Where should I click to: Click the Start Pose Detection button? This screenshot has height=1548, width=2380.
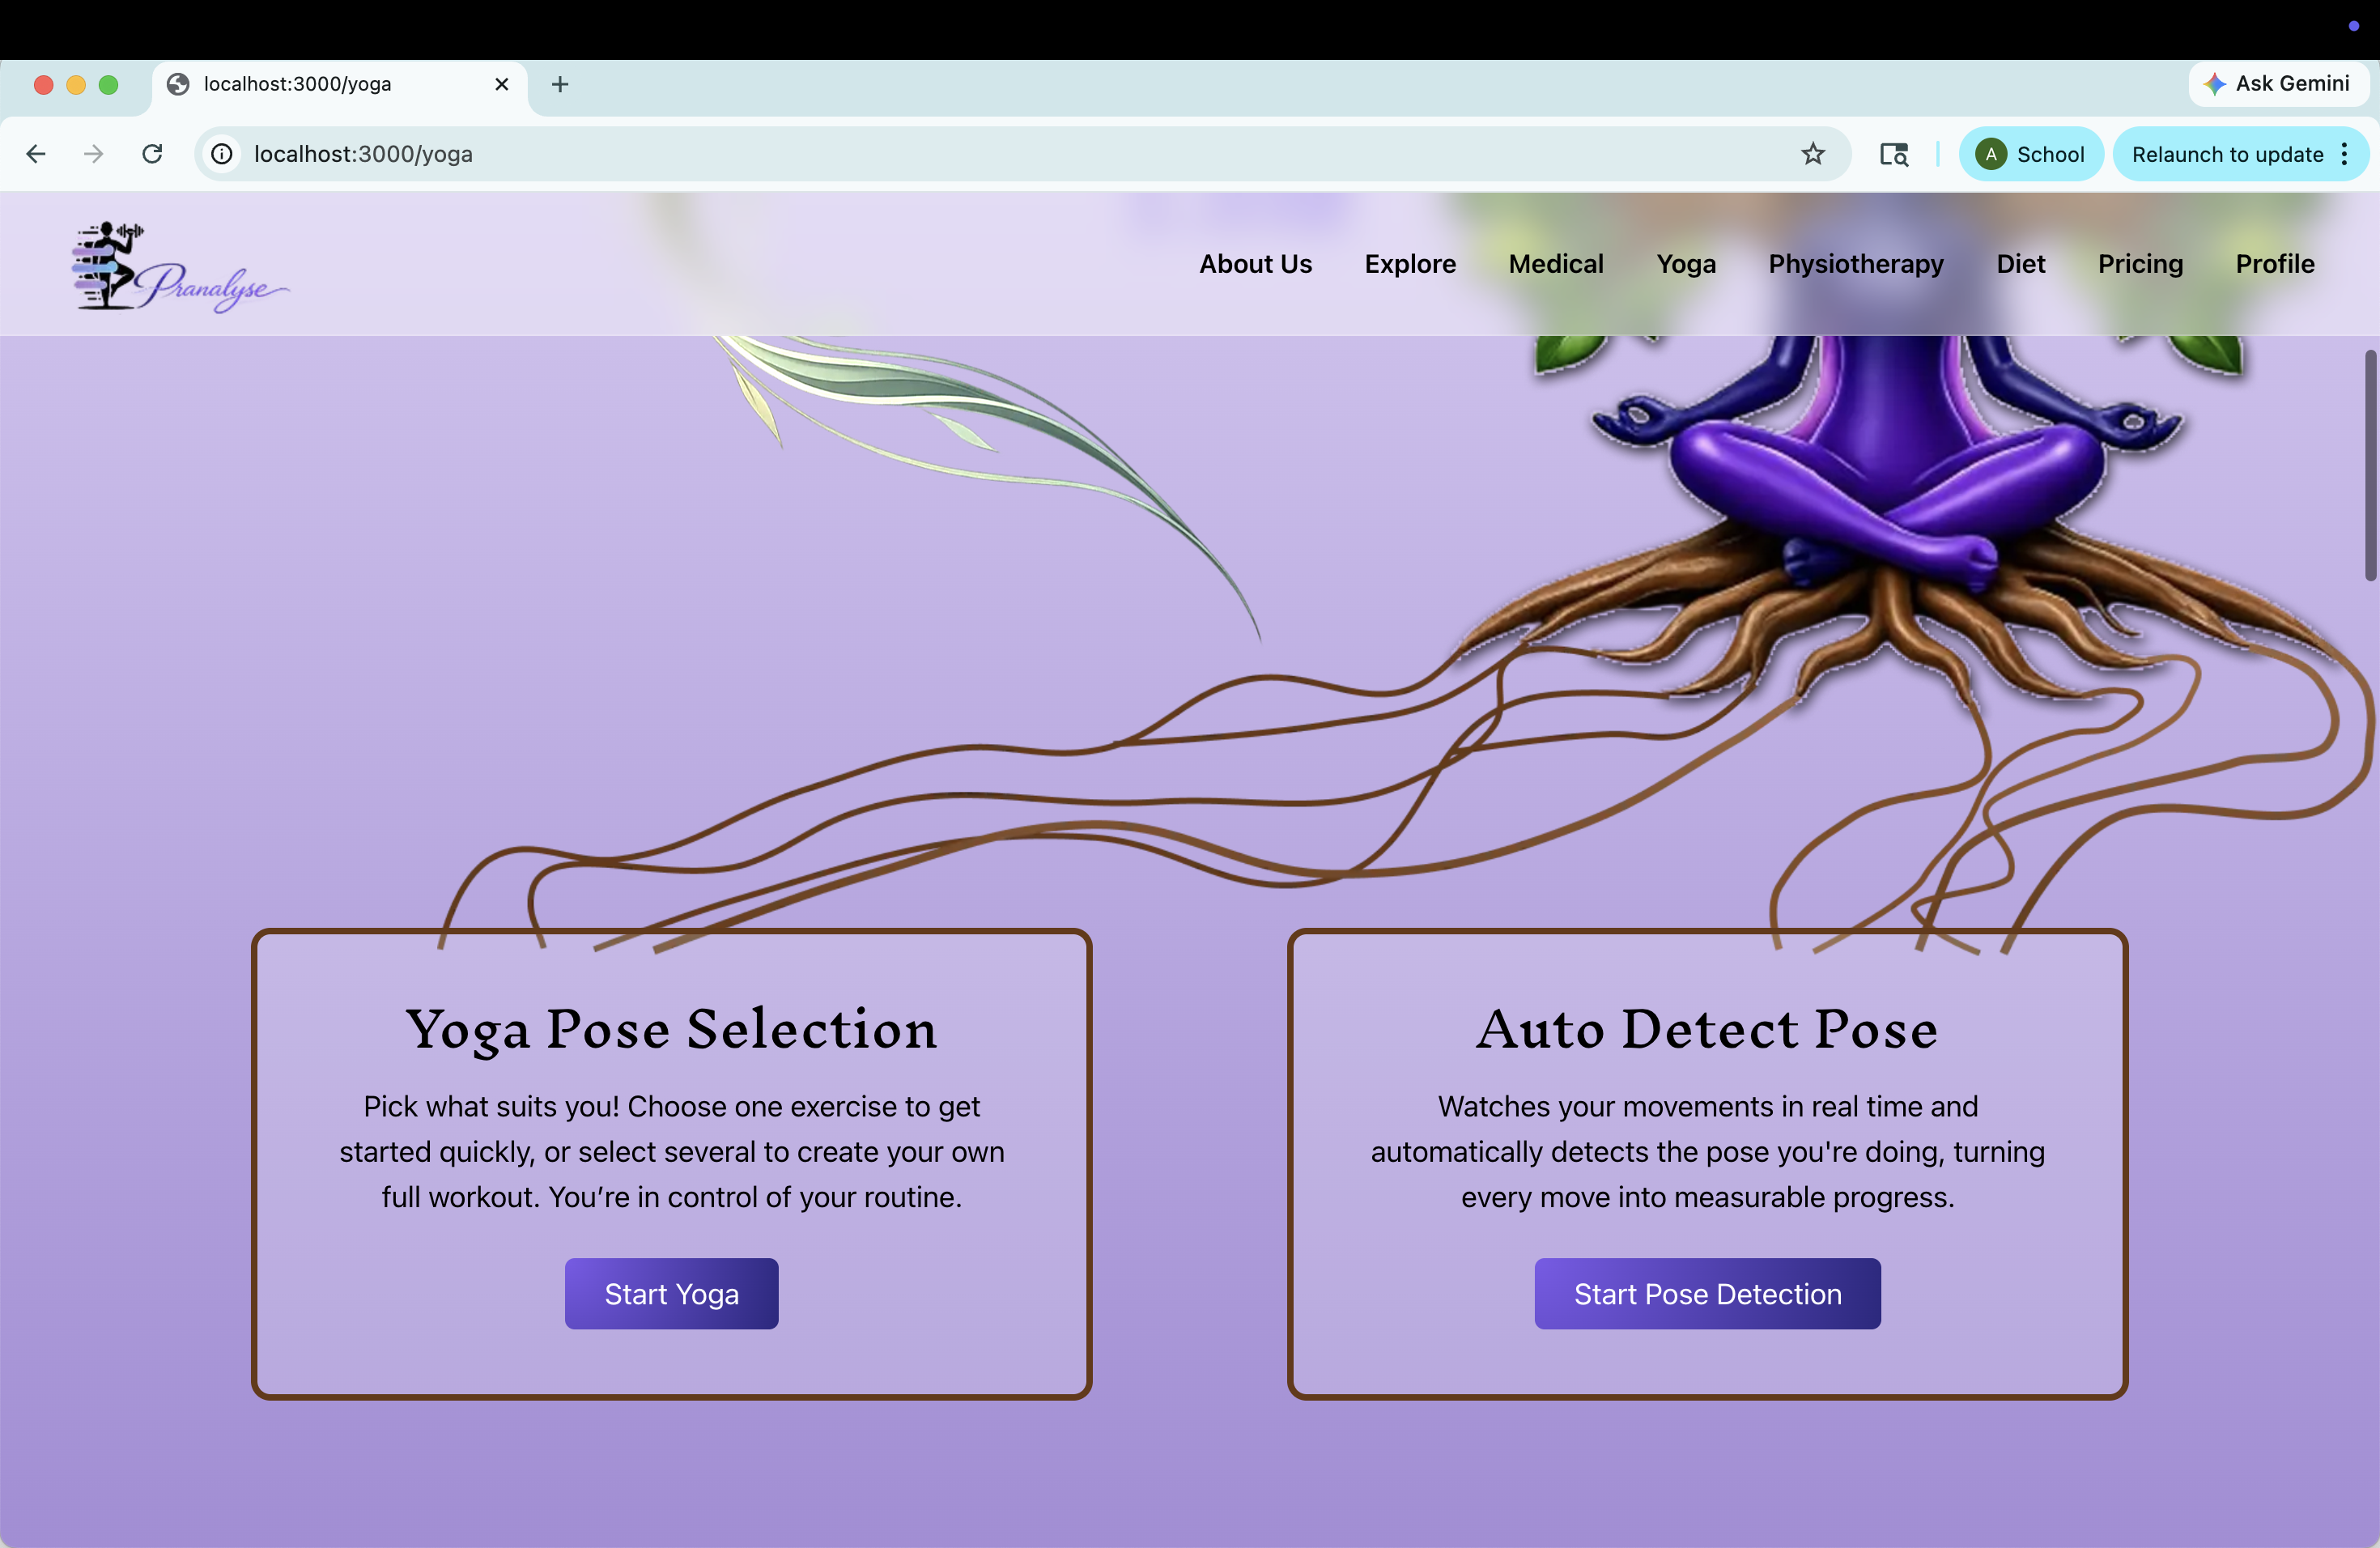(1707, 1294)
